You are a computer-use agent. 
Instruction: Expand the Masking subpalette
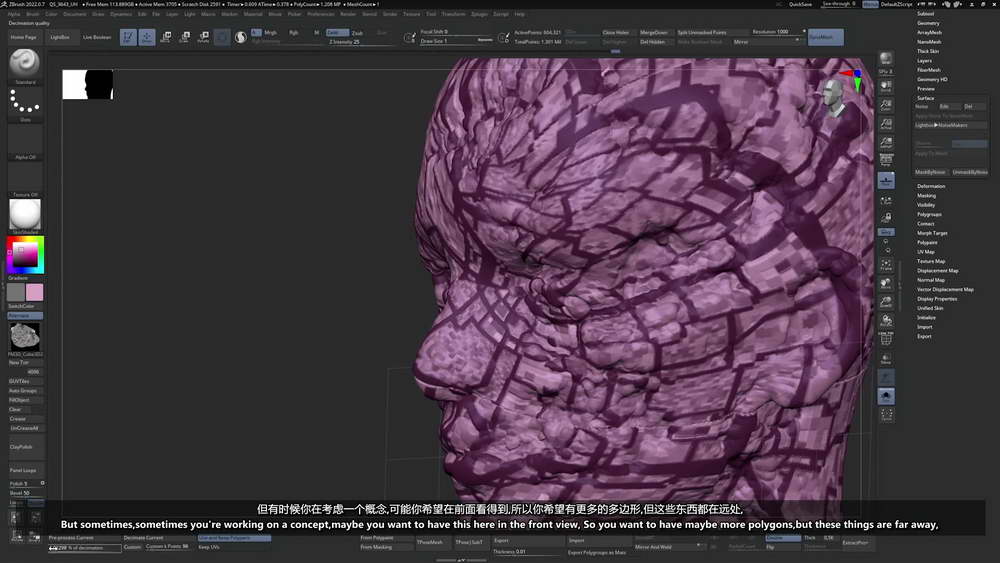coord(927,196)
